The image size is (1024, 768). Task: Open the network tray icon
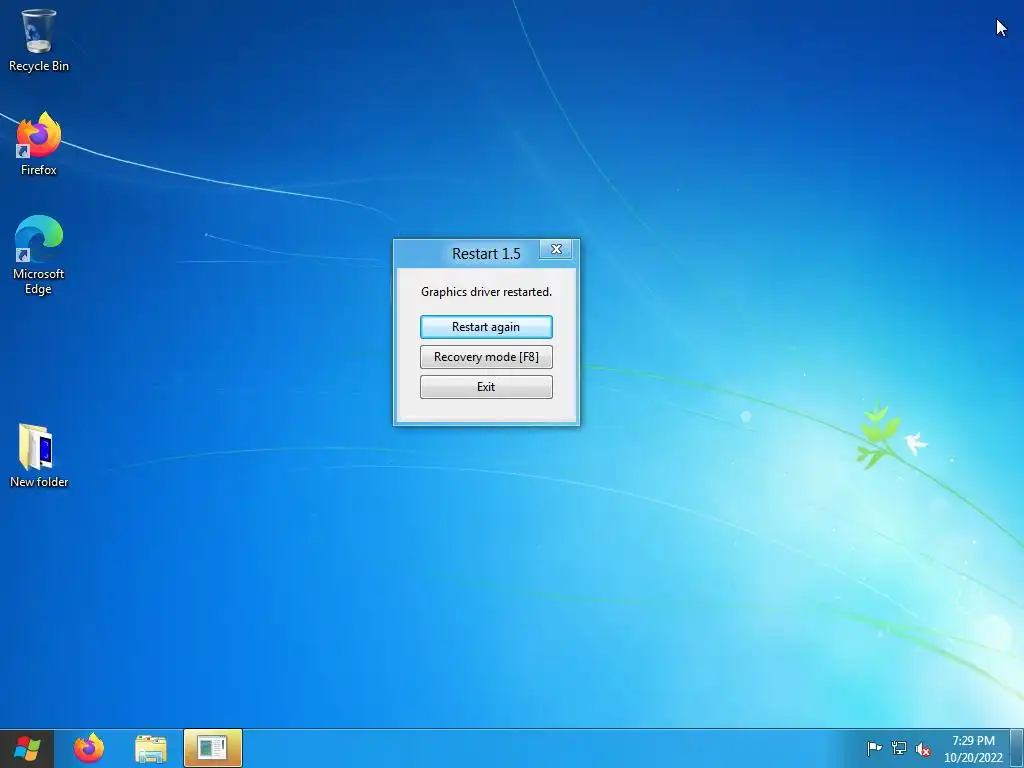899,748
